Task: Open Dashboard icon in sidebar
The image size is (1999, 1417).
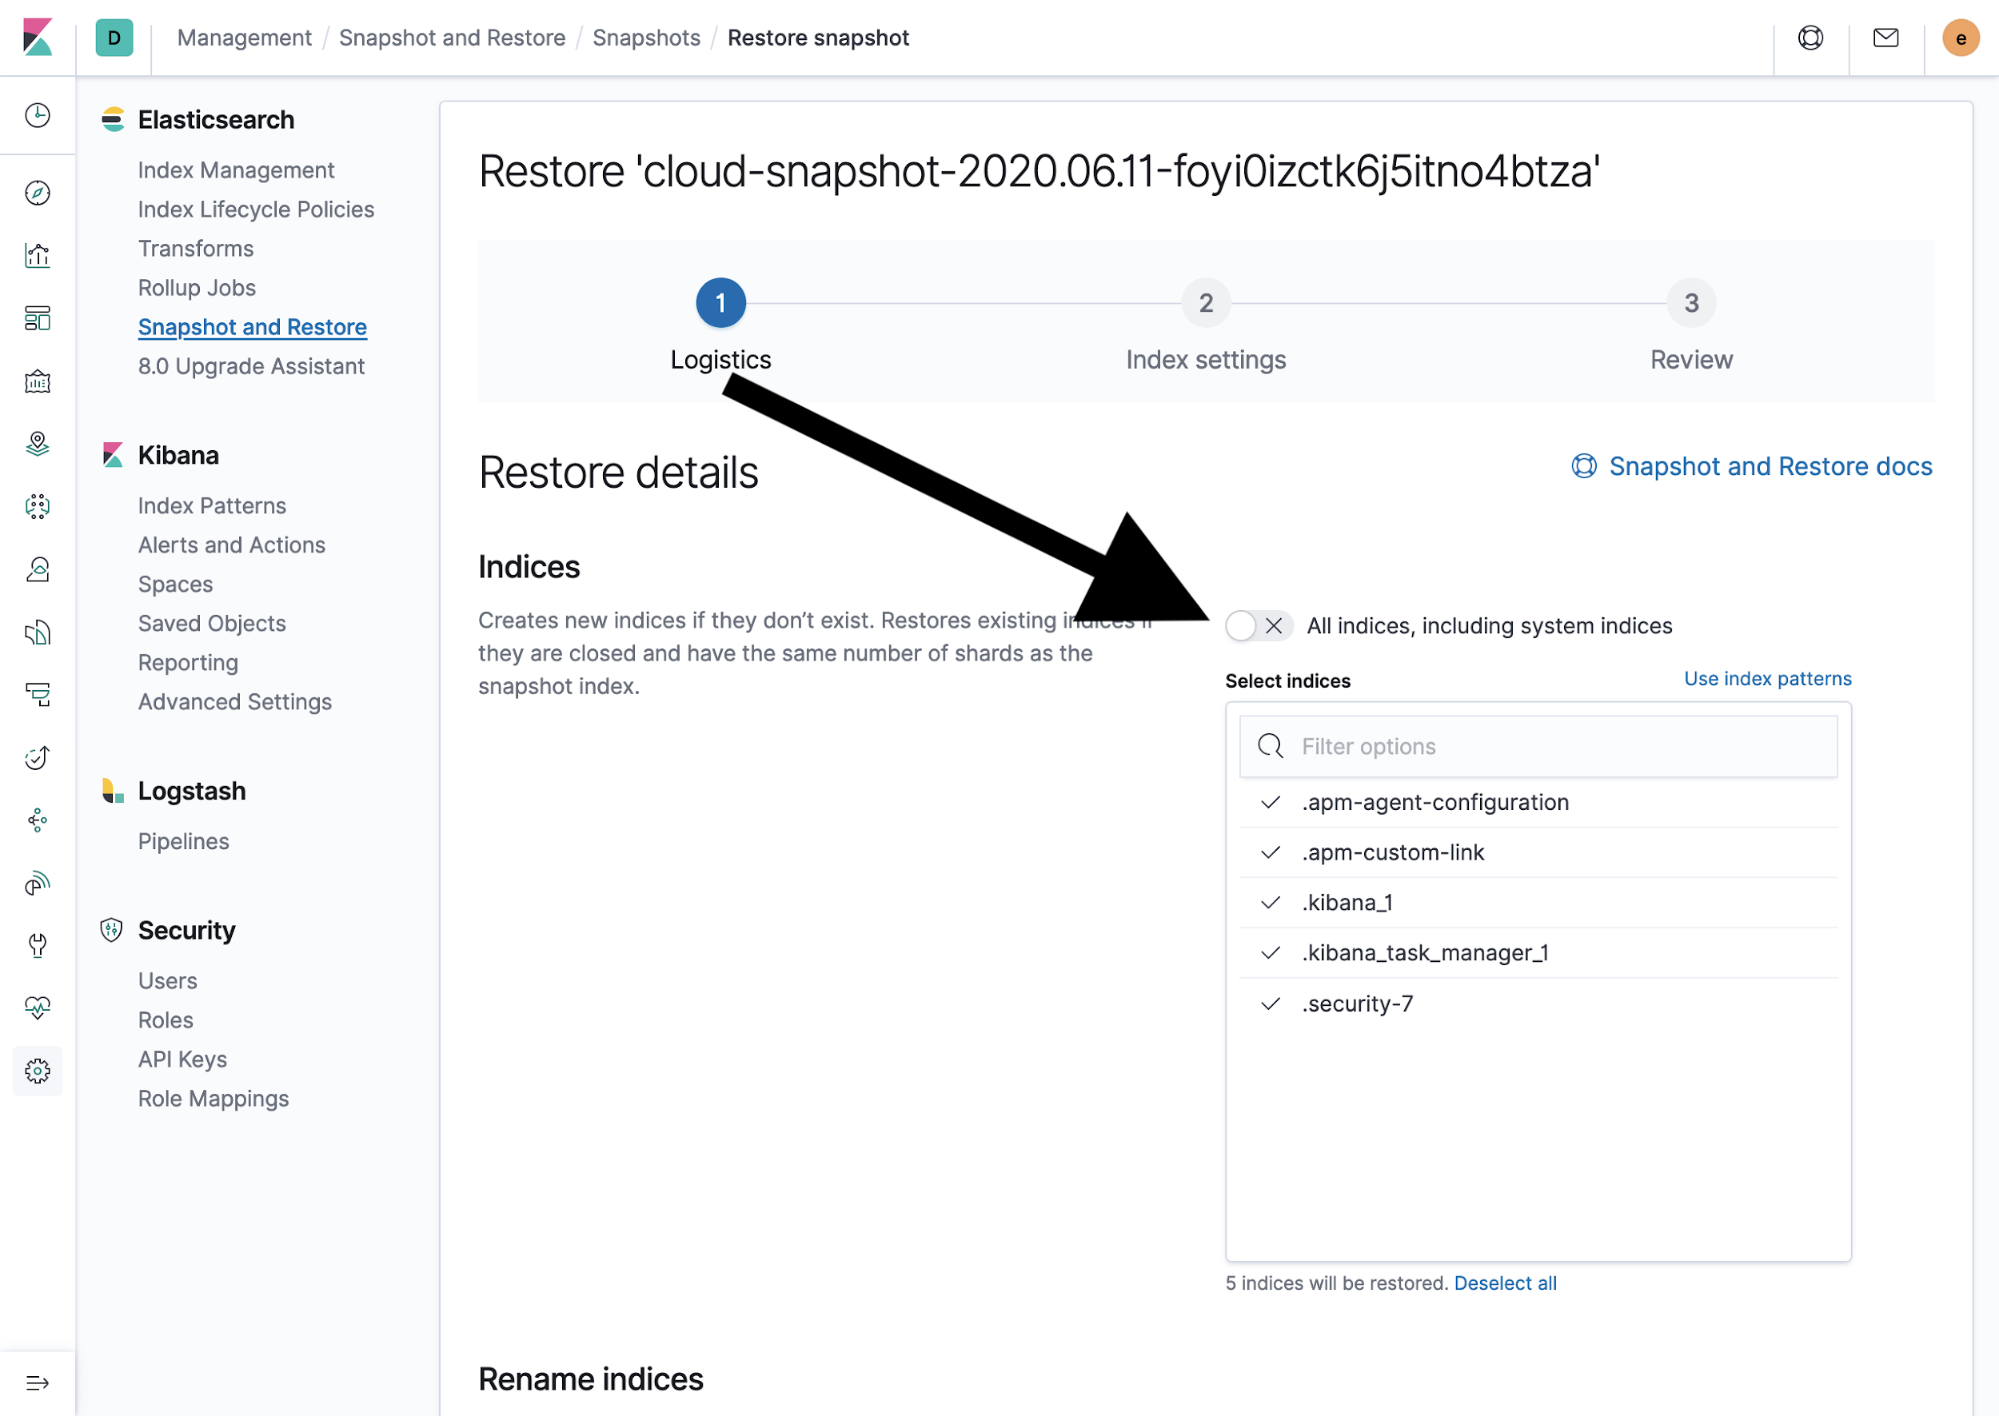Action: pyautogui.click(x=38, y=319)
